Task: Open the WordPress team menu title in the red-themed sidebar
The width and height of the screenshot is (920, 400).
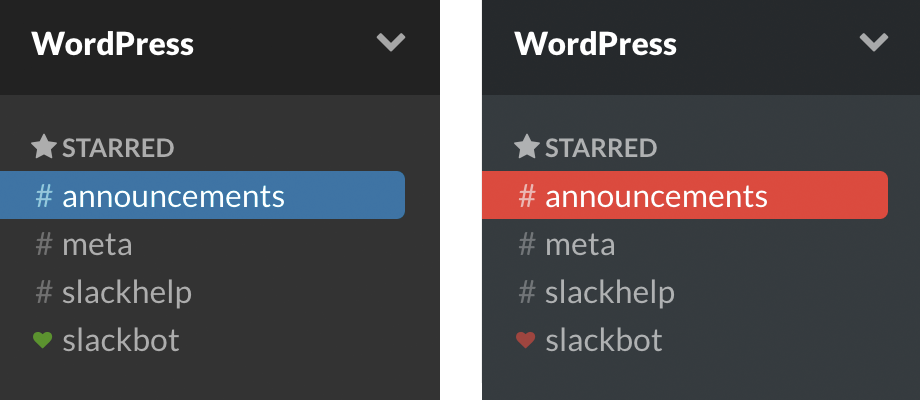Action: pyautogui.click(x=595, y=44)
